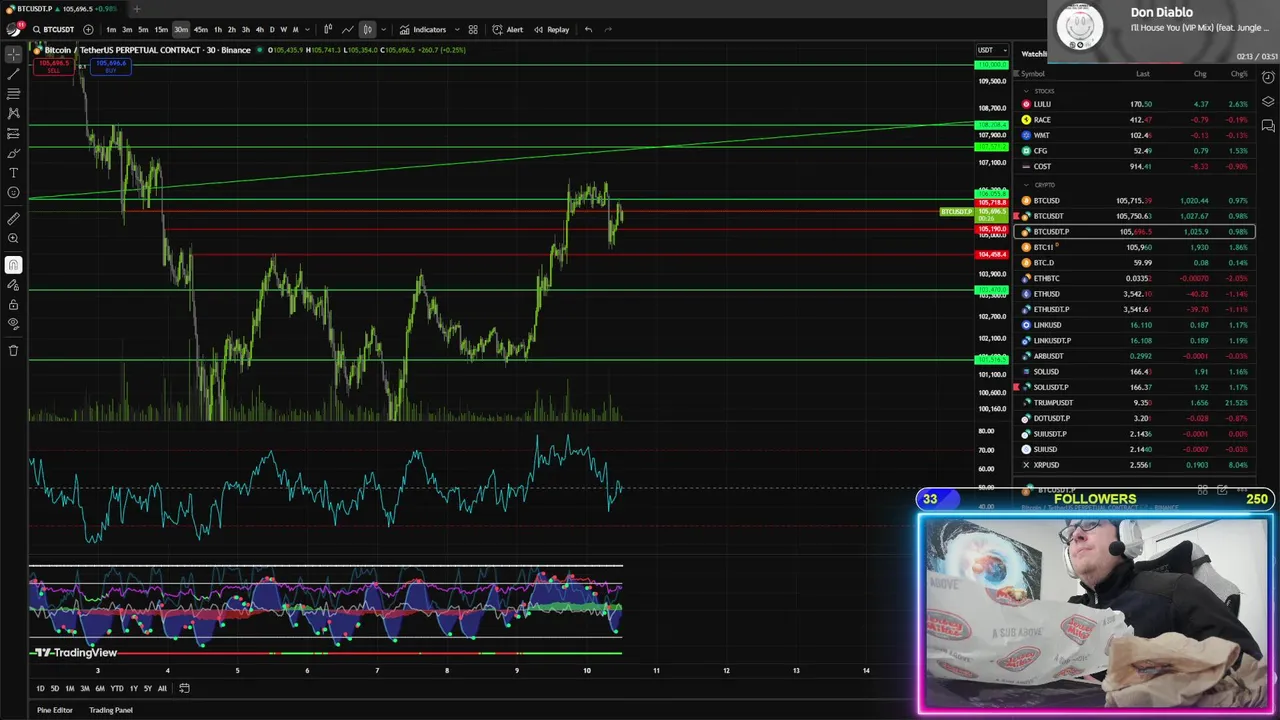Open the layout setup grid icon

[x=473, y=29]
